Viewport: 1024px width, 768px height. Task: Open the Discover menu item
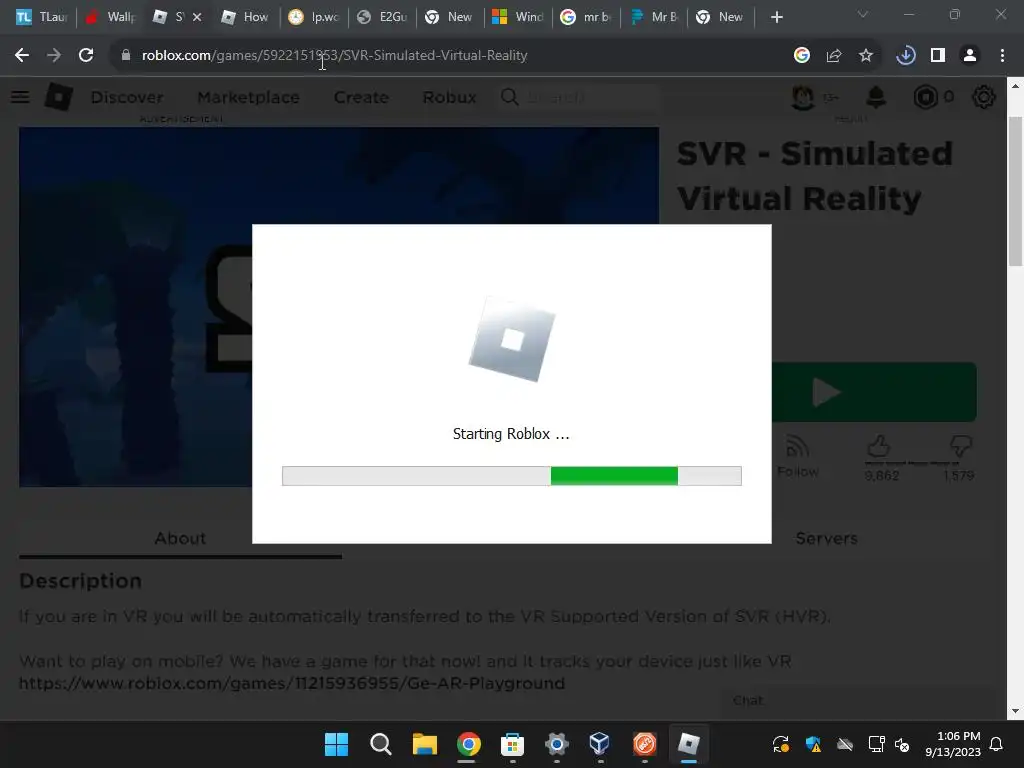tap(127, 97)
